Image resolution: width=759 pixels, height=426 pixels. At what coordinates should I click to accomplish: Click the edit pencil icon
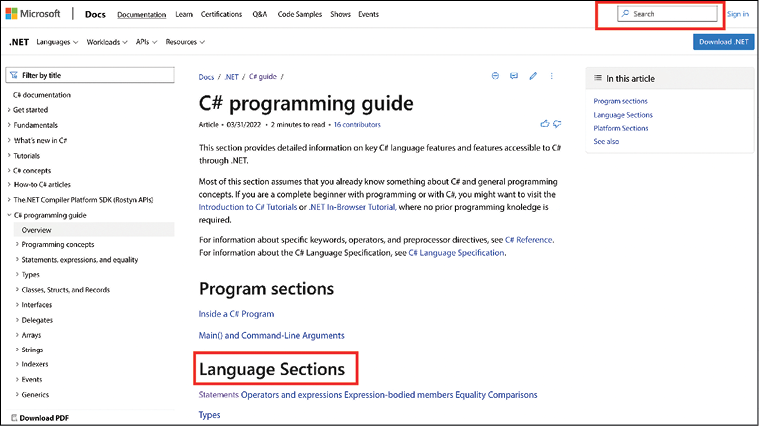click(x=533, y=76)
